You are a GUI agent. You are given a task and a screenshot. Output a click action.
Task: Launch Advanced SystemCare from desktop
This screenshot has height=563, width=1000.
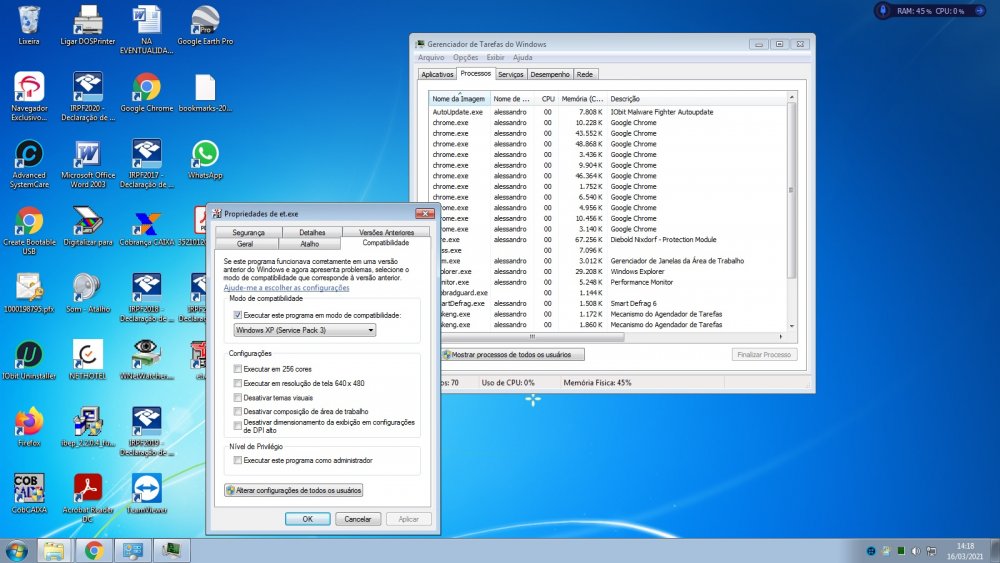click(29, 164)
